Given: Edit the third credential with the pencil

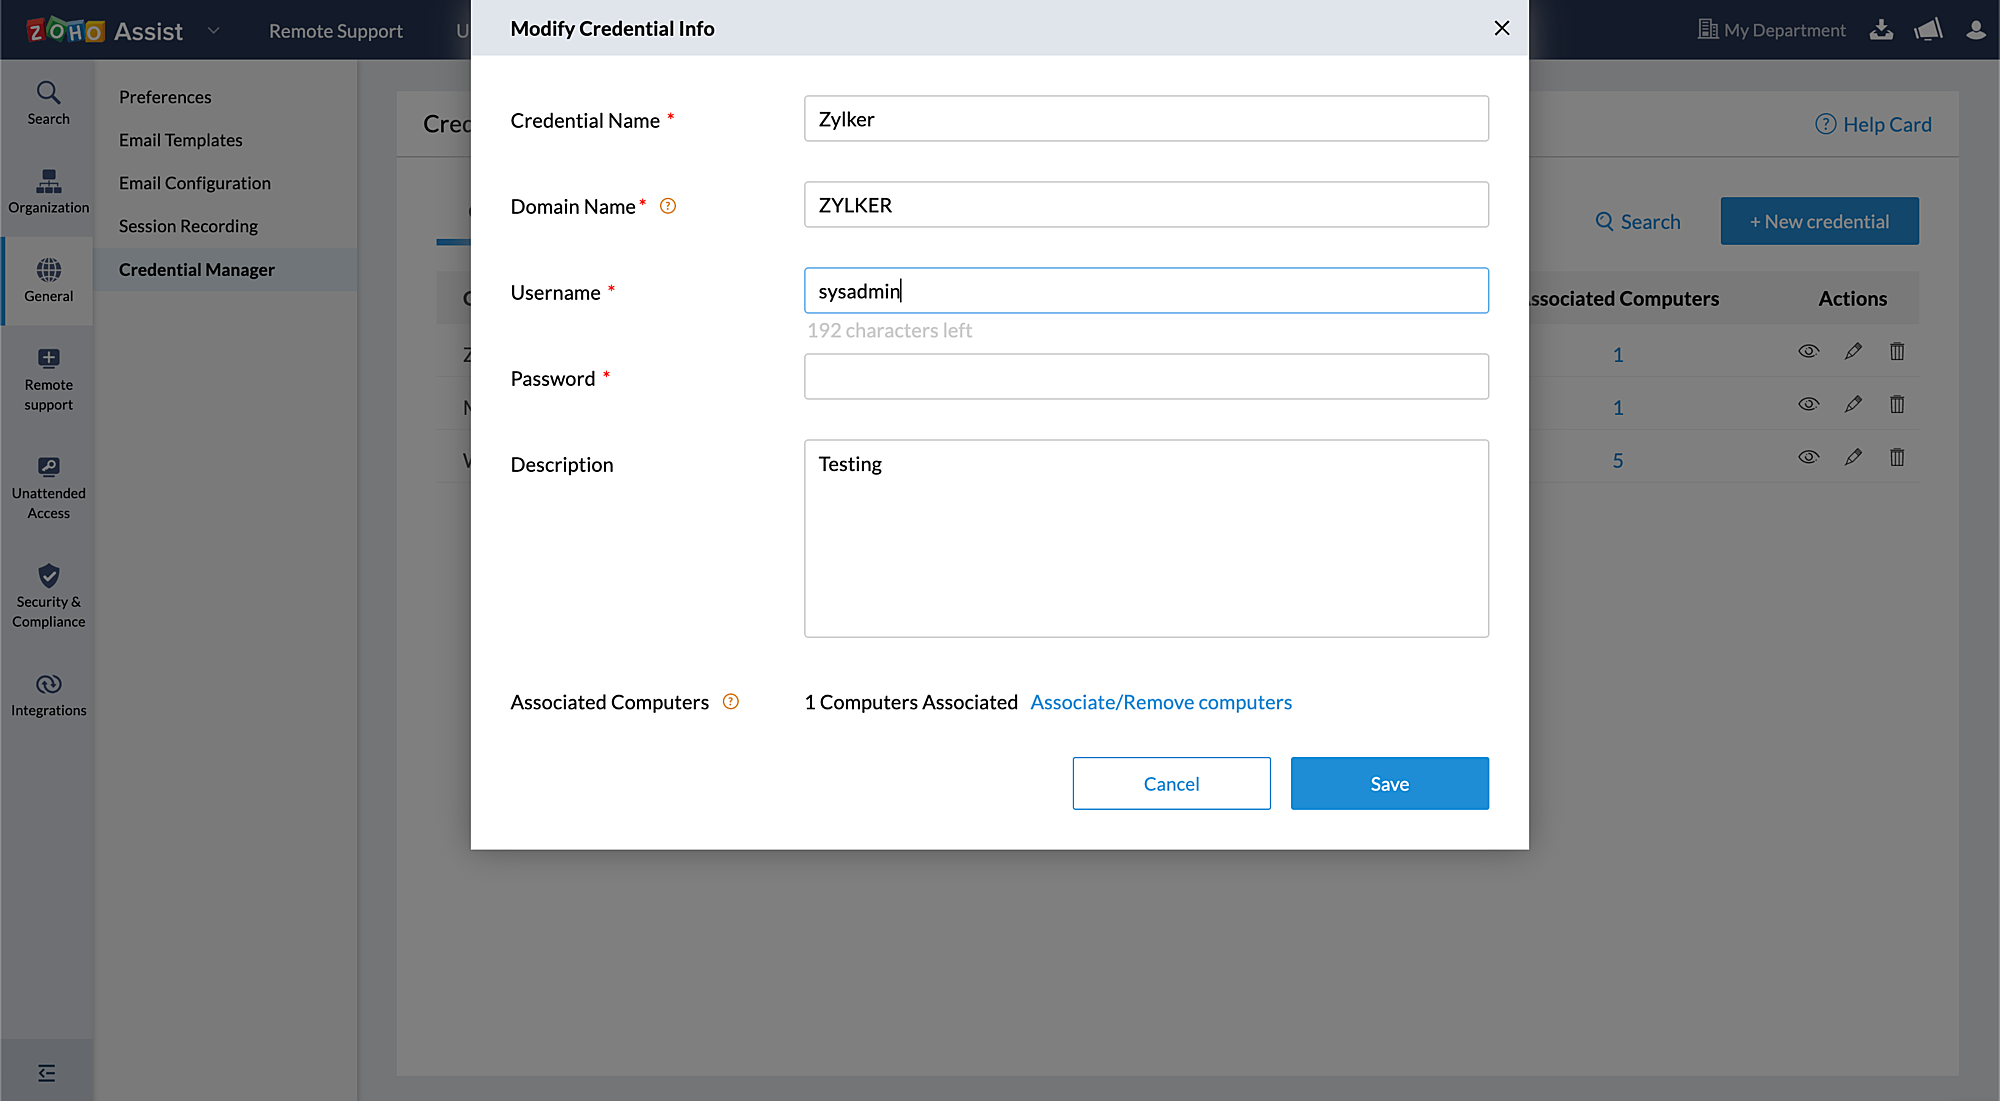Looking at the screenshot, I should click(1853, 457).
